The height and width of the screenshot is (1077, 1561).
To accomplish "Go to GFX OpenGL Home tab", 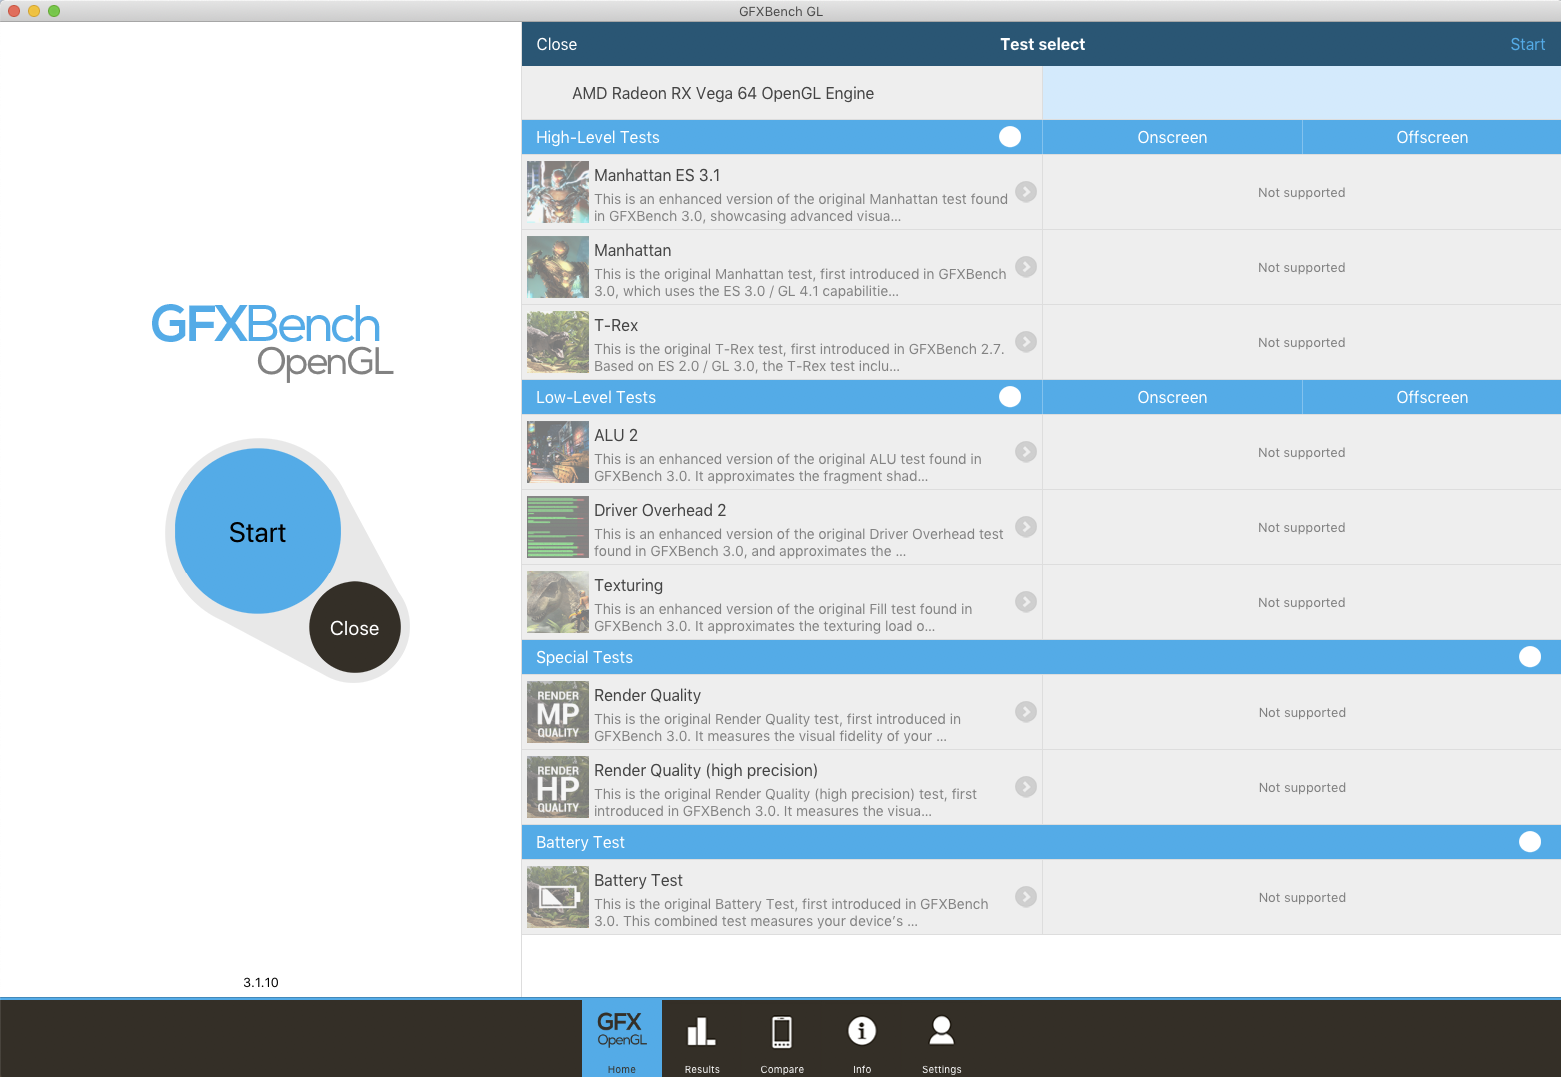I will pyautogui.click(x=622, y=1038).
